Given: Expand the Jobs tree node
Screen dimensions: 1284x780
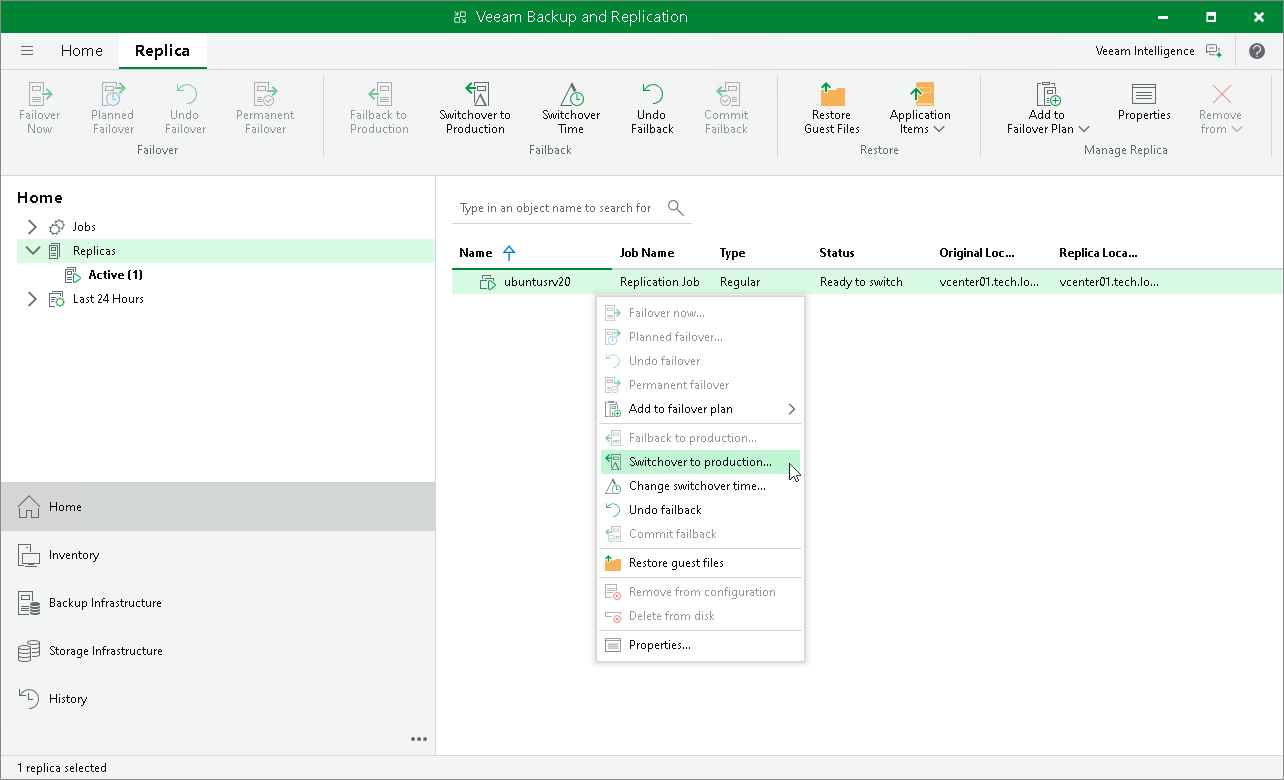Looking at the screenshot, I should (32, 227).
